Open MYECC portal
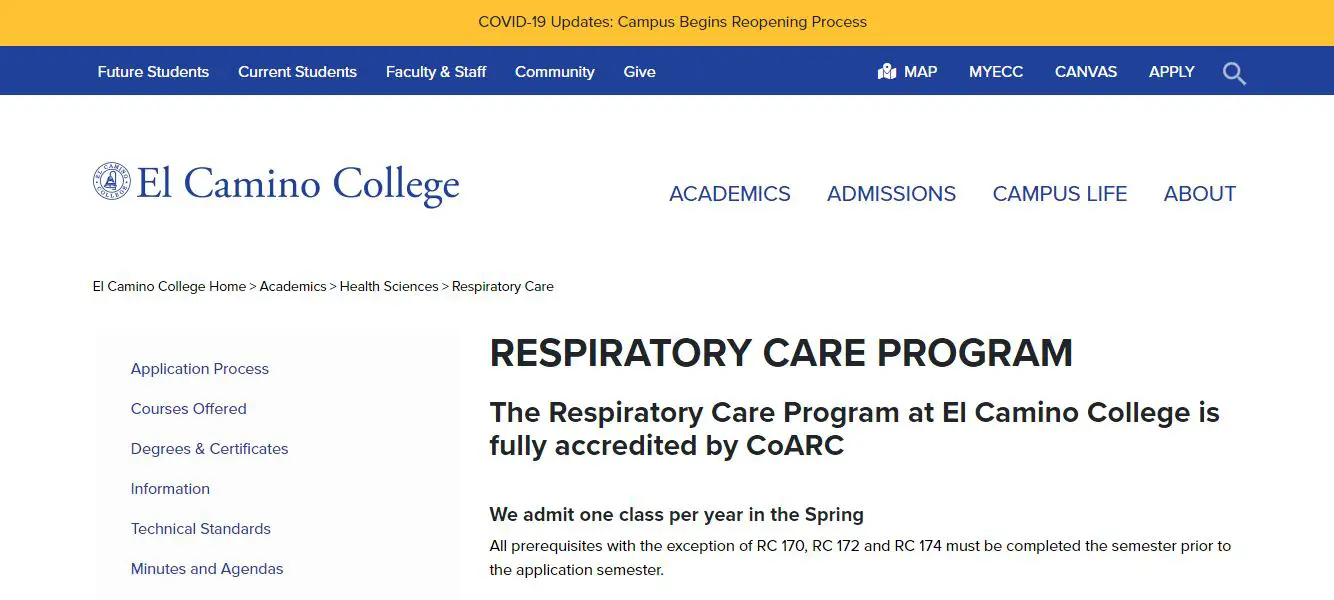Image resolution: width=1334 pixels, height=600 pixels. click(x=996, y=71)
